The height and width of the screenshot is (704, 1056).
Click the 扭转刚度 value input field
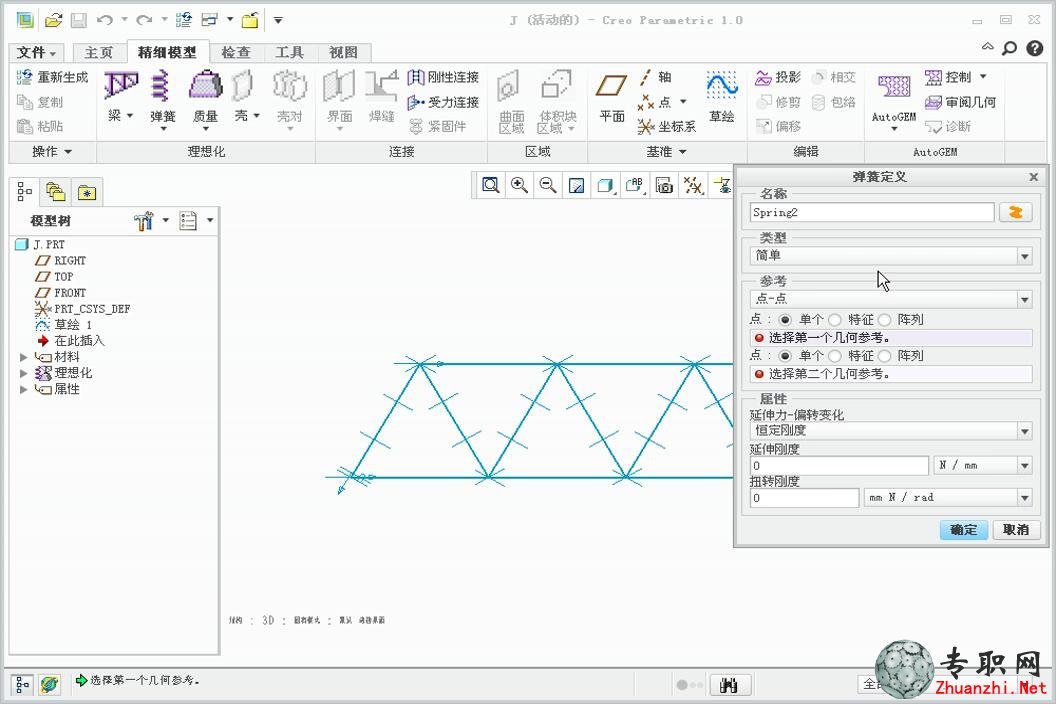(x=804, y=498)
